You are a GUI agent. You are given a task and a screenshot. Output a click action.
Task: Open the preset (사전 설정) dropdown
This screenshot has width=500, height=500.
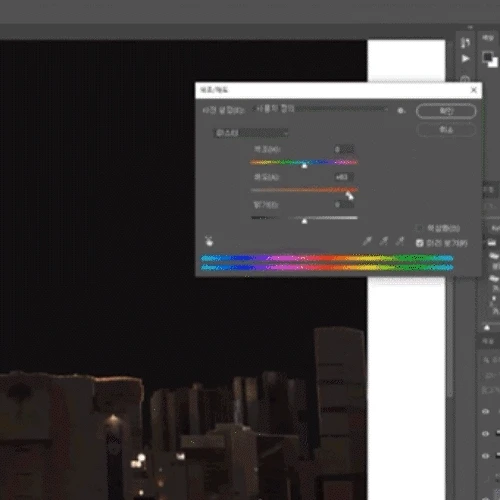pyautogui.click(x=321, y=109)
